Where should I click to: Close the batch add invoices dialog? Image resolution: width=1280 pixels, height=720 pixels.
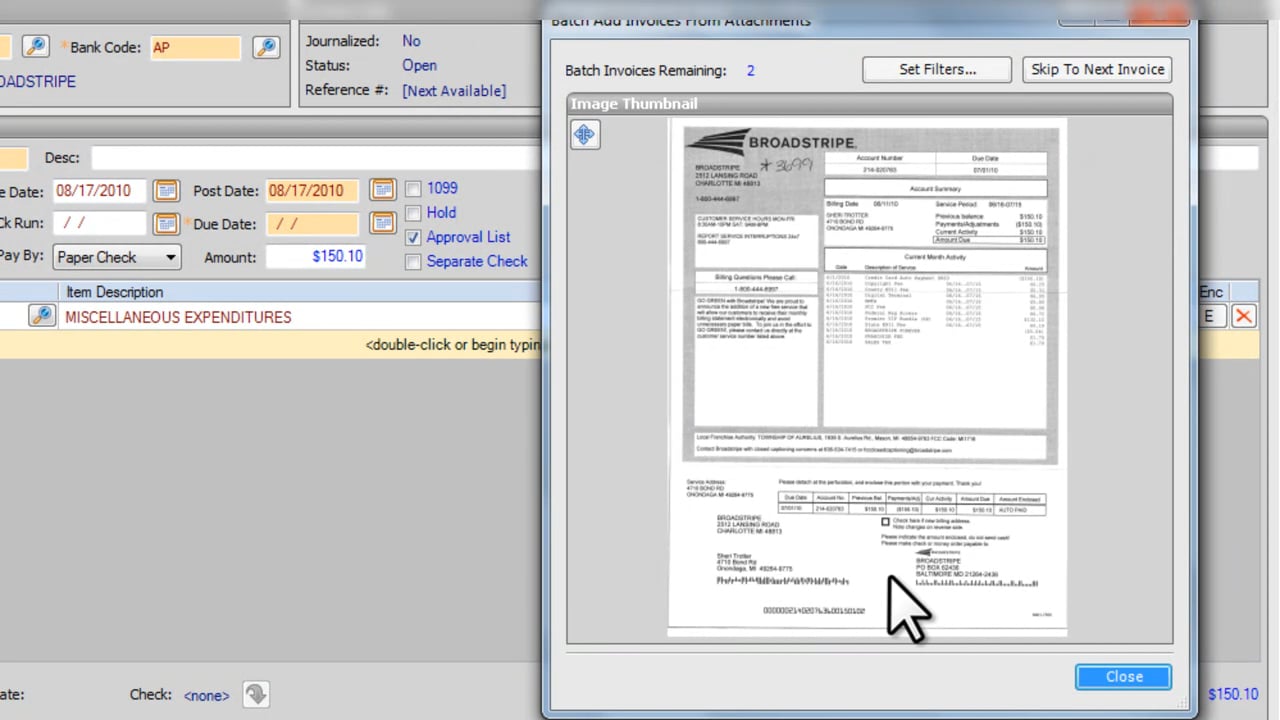(x=1123, y=677)
